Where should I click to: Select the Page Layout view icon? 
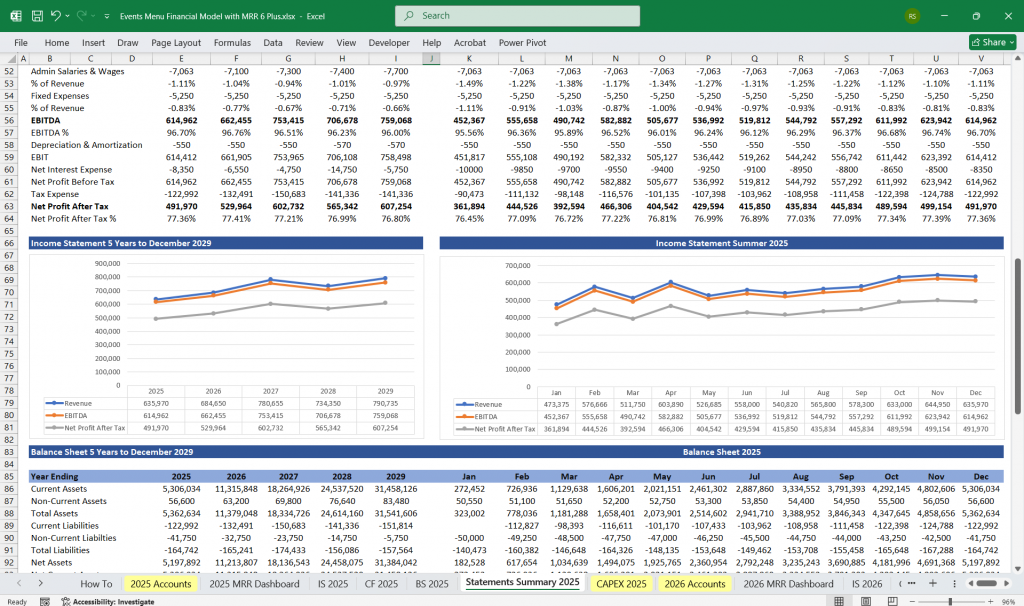click(865, 600)
